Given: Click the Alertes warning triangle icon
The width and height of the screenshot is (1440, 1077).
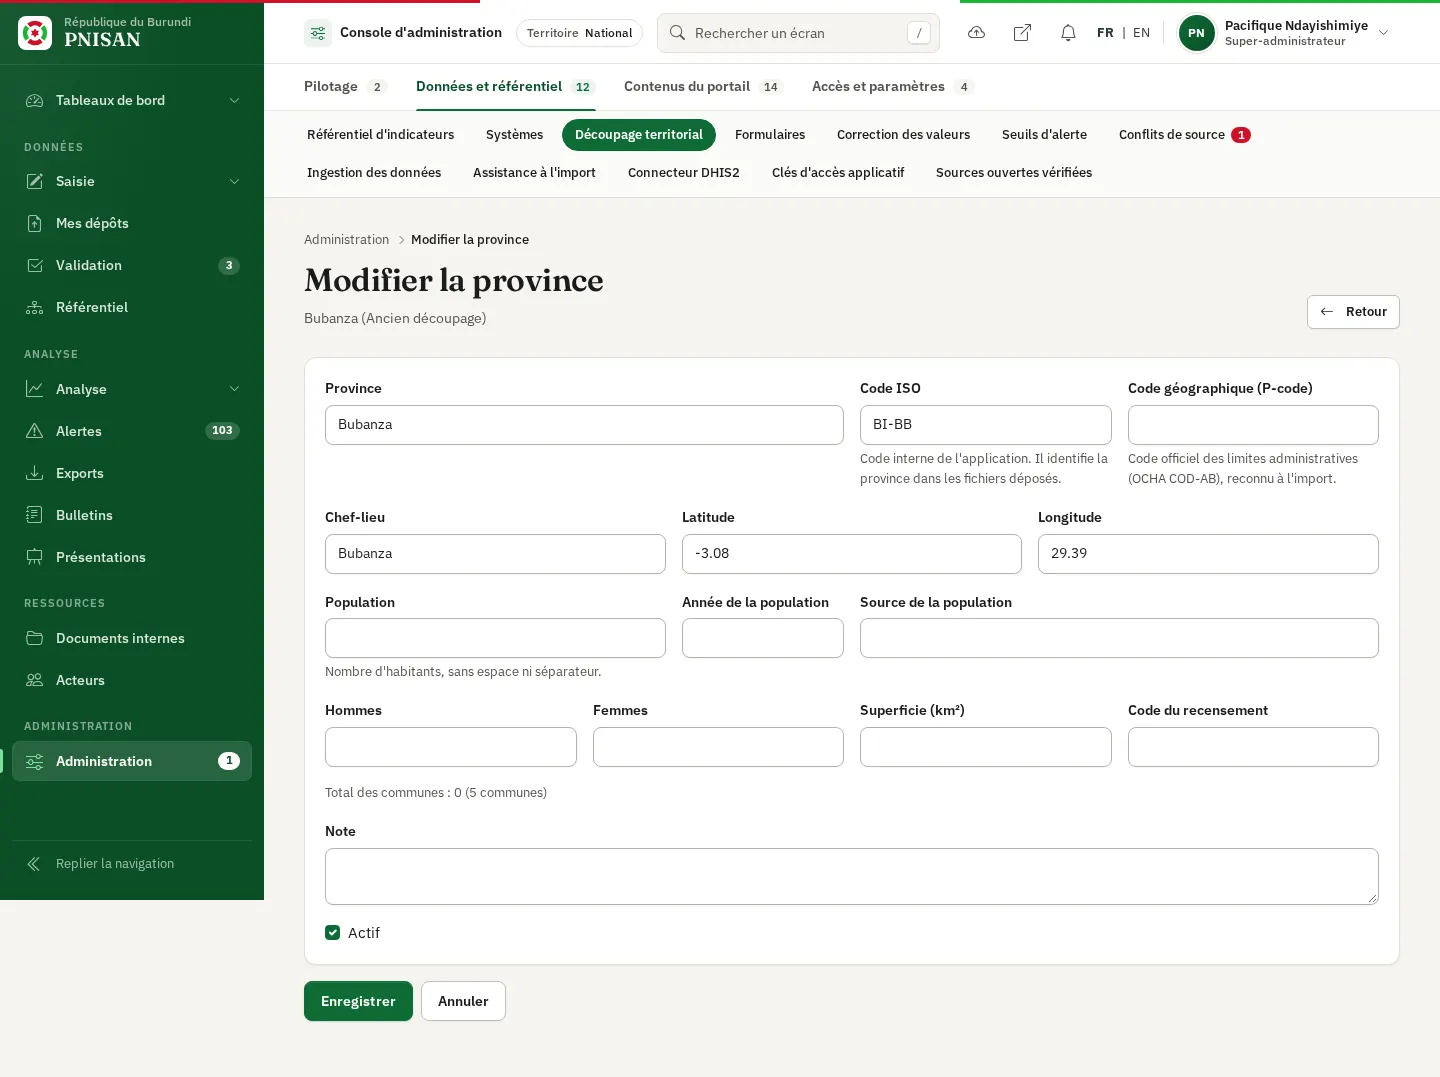Looking at the screenshot, I should [x=35, y=431].
